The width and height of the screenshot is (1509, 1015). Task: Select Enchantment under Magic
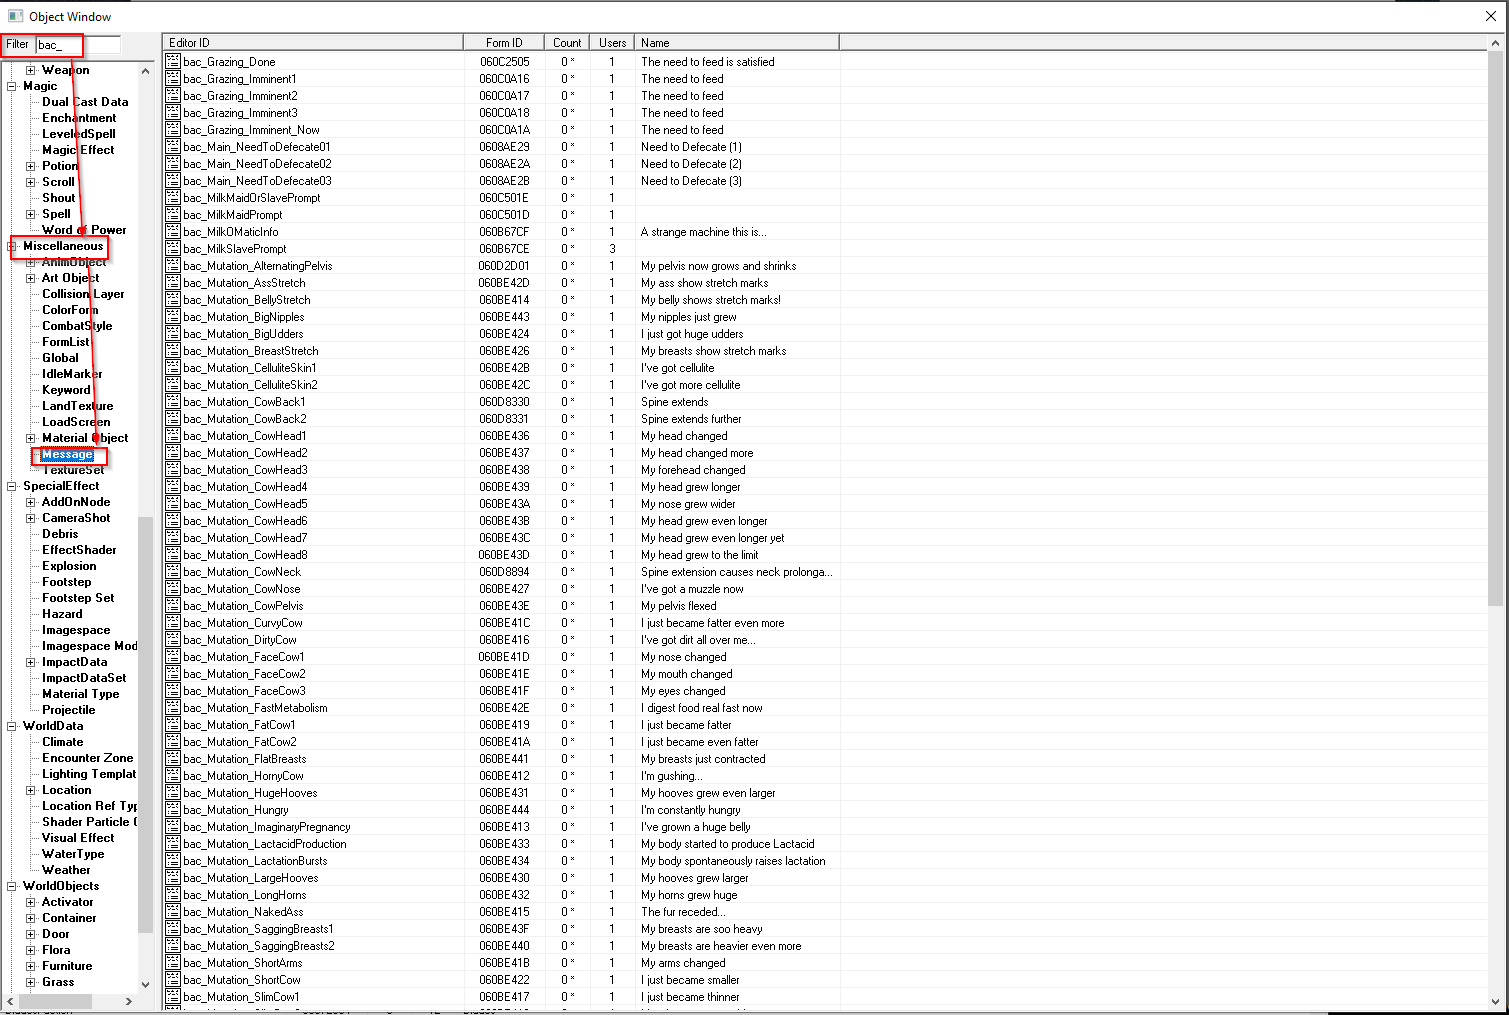(79, 118)
